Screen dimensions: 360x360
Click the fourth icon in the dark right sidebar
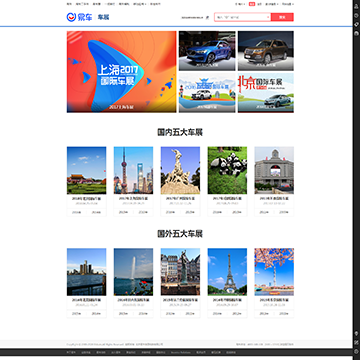[x=356, y=33]
